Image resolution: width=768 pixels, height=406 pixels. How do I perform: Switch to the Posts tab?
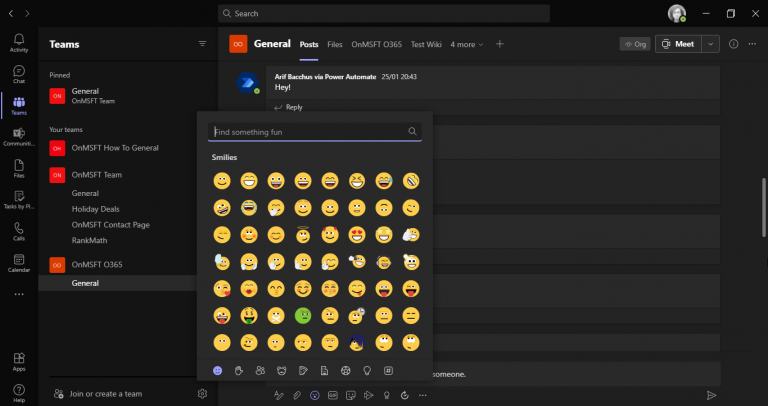(x=309, y=45)
